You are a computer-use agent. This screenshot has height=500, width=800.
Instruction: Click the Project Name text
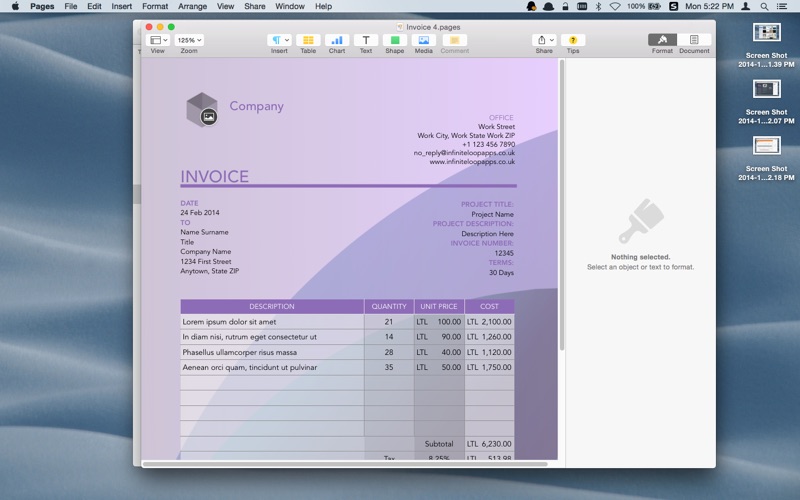492,214
